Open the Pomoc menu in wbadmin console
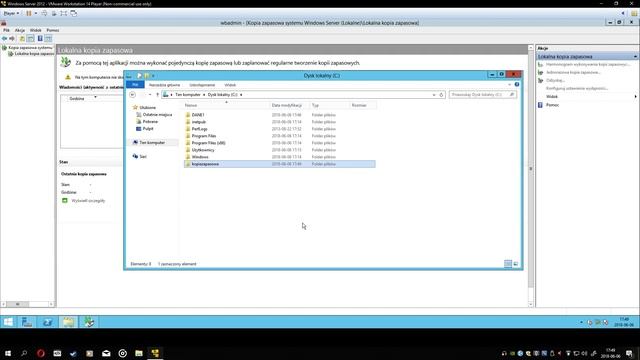This screenshot has width=640, height=360. coord(53,30)
